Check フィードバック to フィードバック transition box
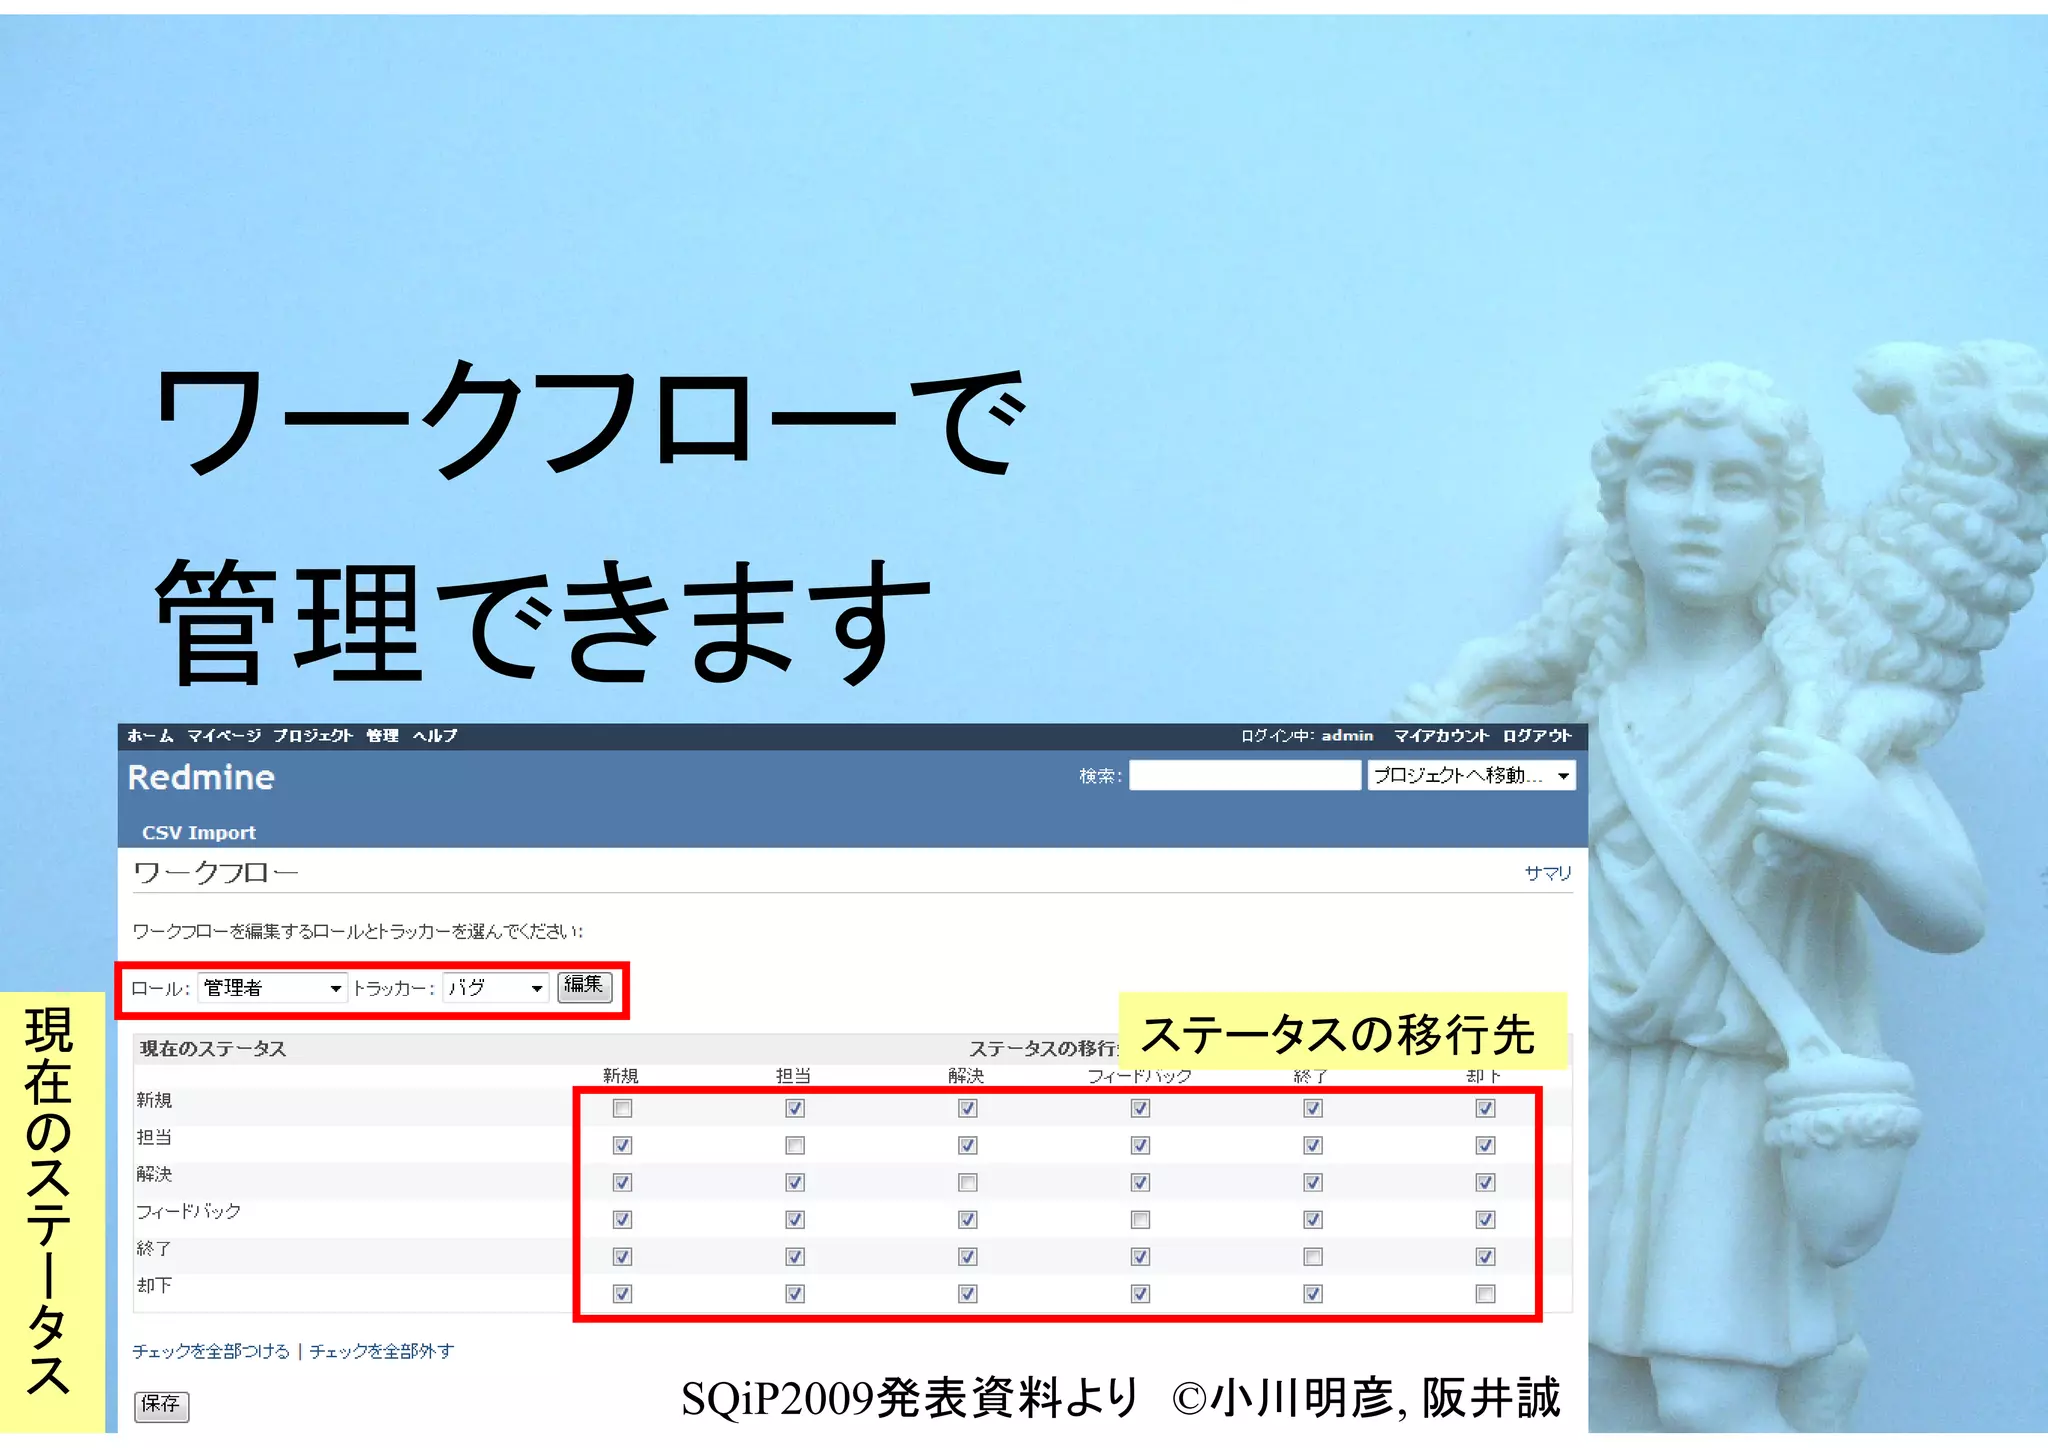 coord(1140,1219)
